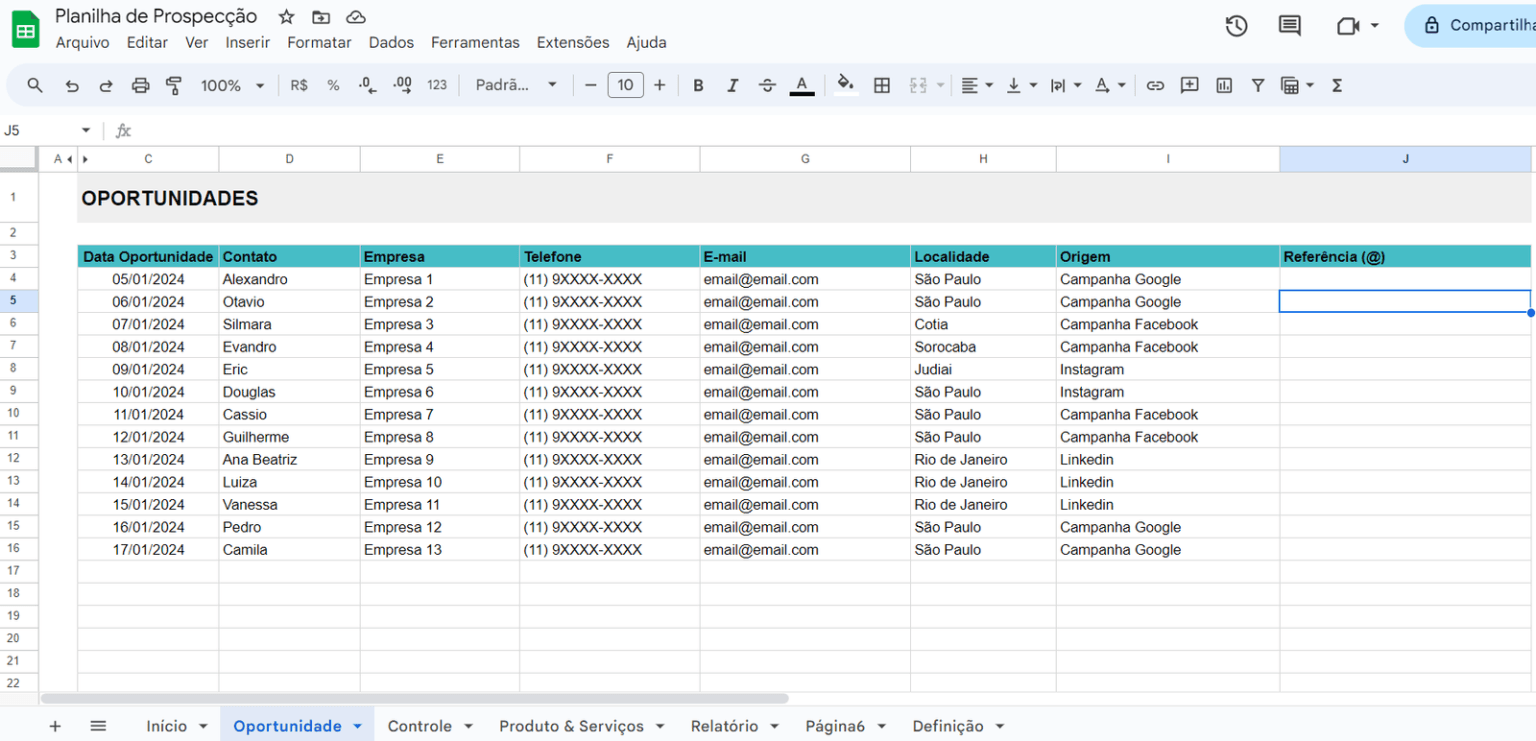Open the Dados menu

[x=391, y=42]
